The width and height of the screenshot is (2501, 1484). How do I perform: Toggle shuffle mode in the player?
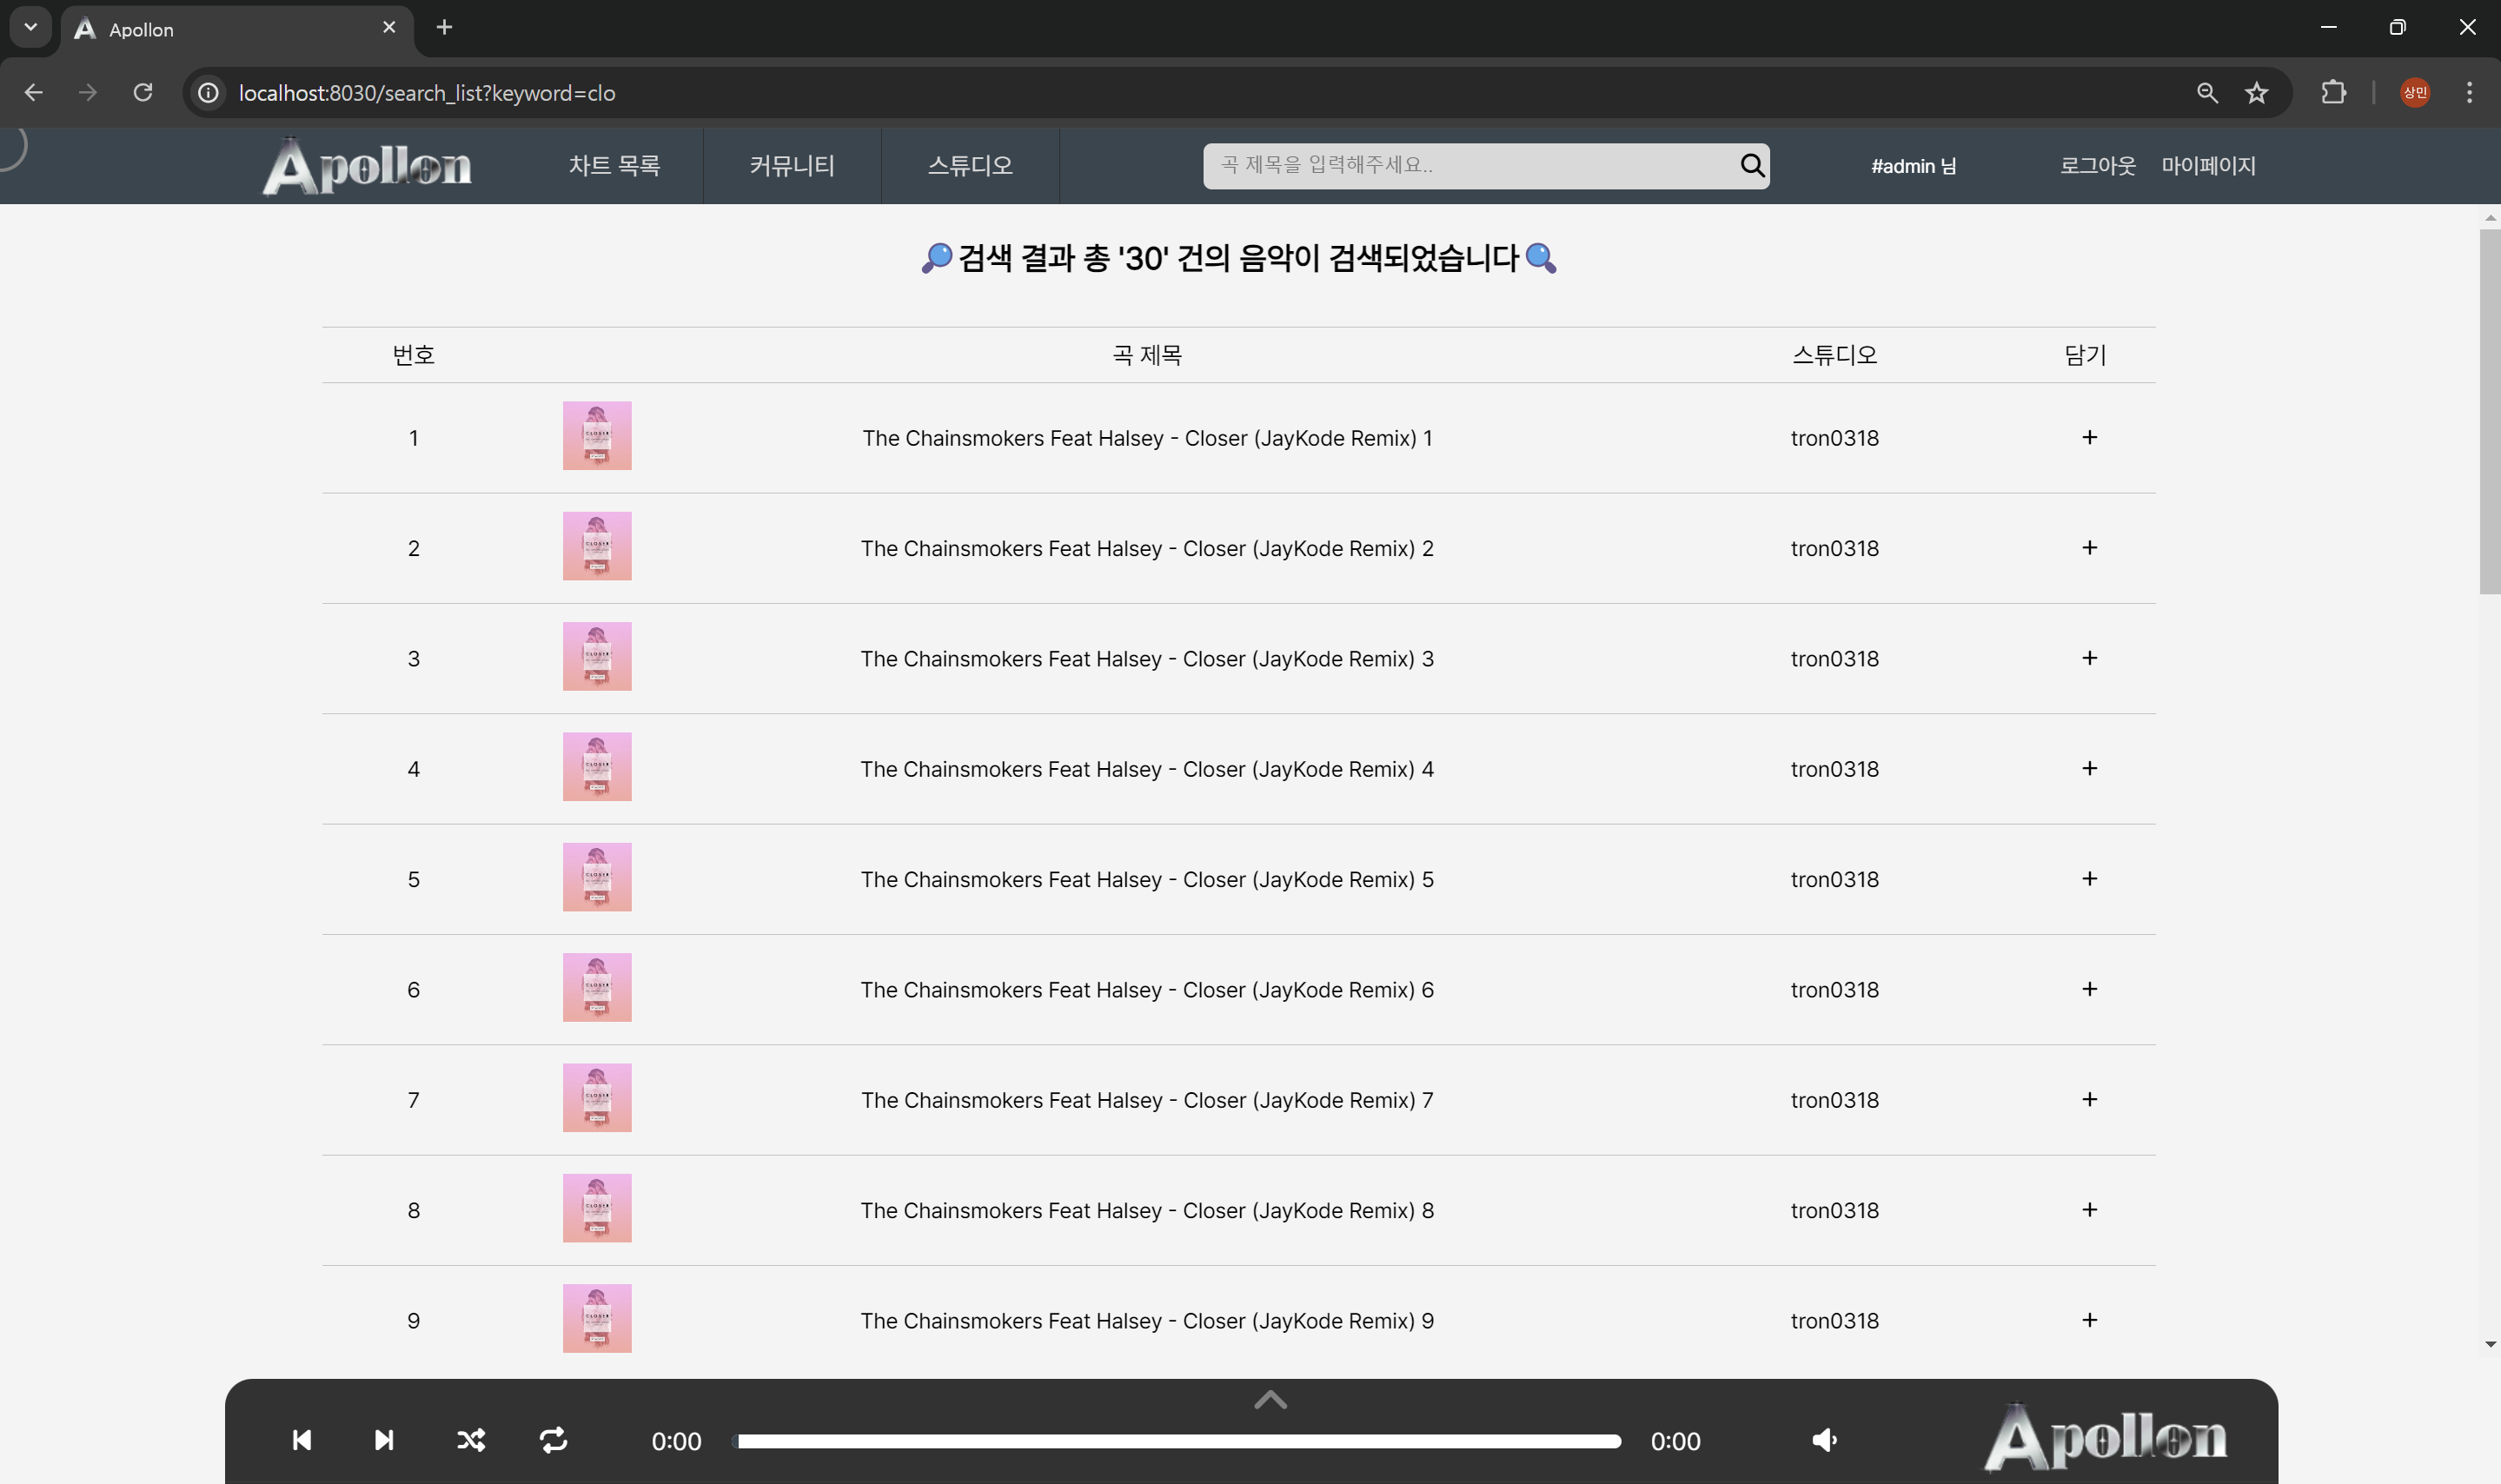pos(470,1440)
